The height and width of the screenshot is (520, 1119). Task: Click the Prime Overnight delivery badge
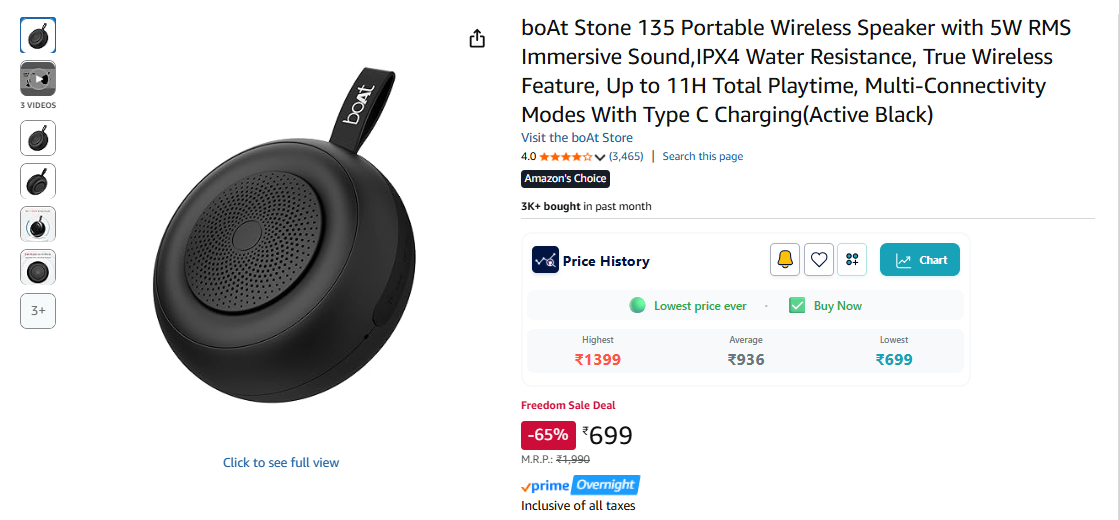580,485
